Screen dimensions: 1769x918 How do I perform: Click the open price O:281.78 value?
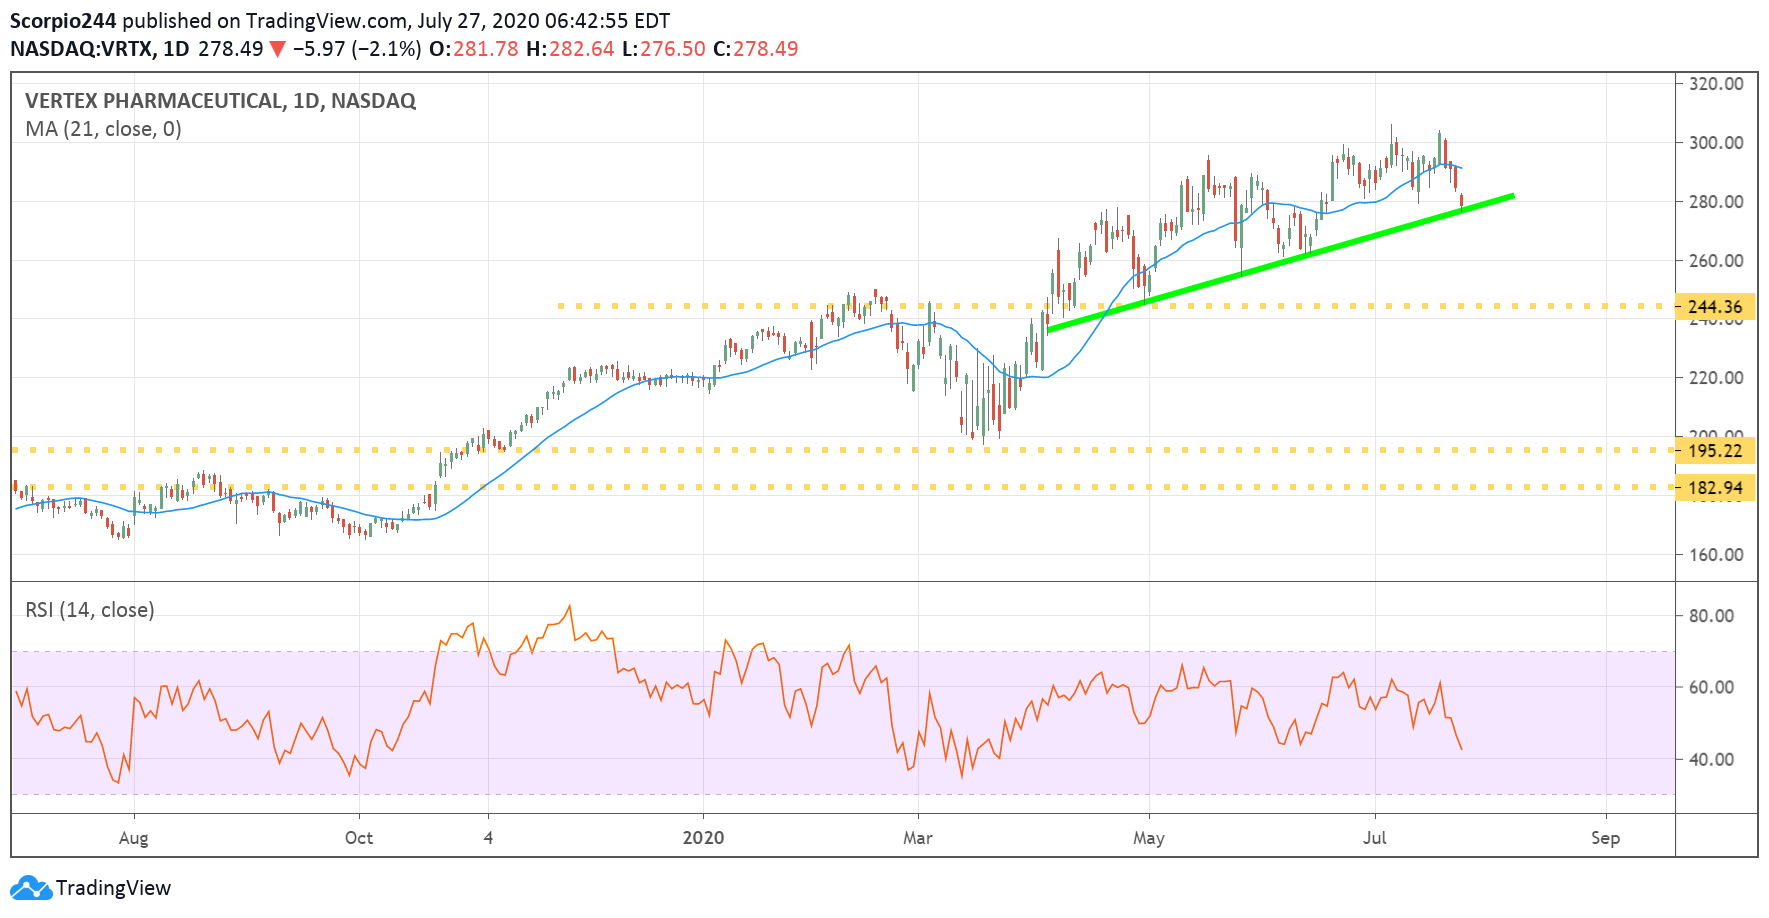474,49
